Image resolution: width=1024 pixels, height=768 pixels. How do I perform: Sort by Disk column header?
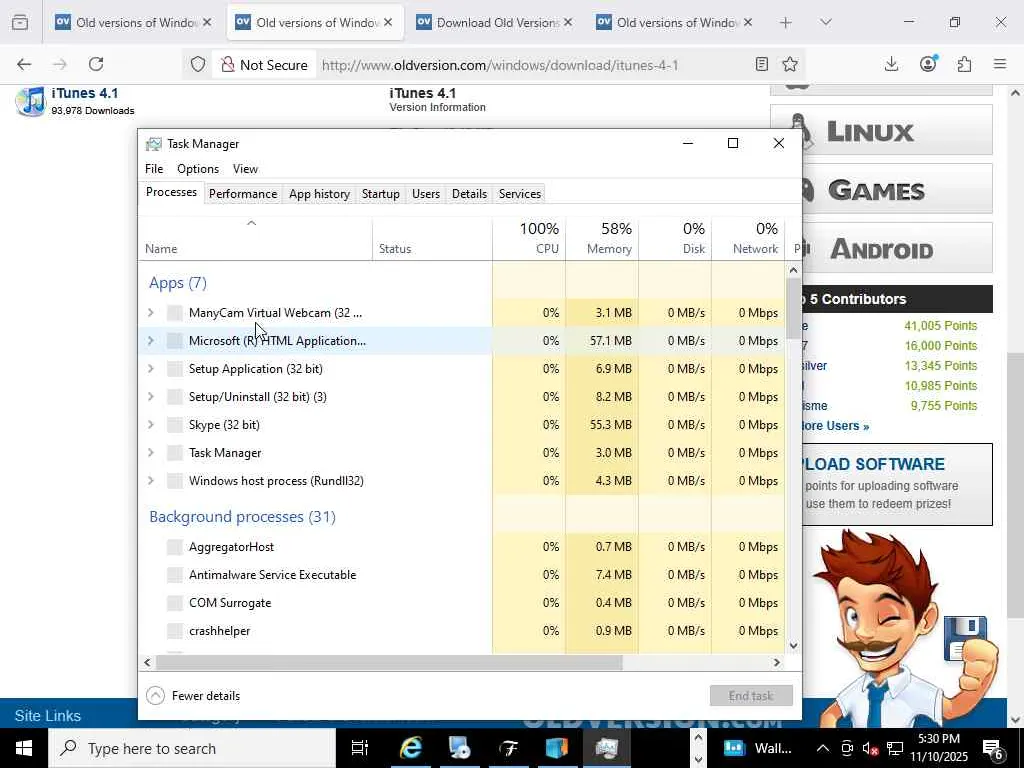[x=675, y=238]
